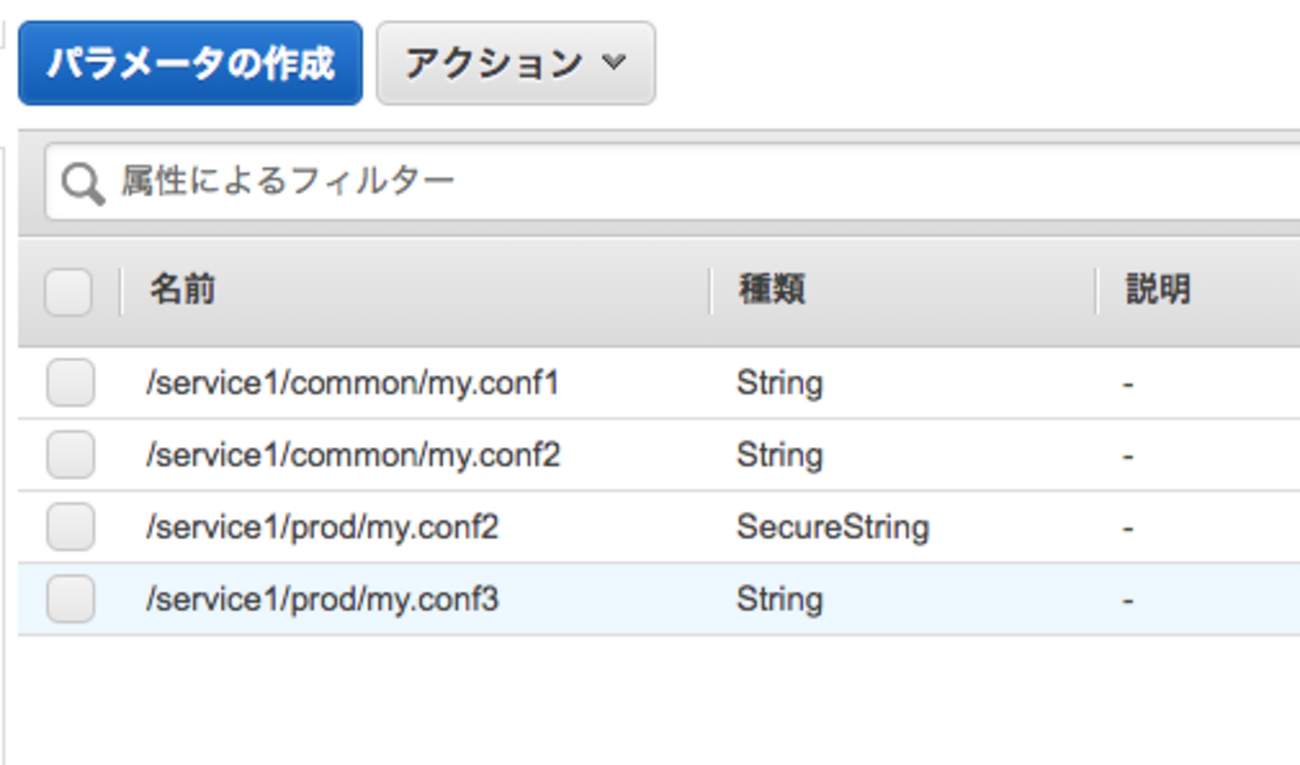Select checkbox for /service1/prod/my.conf2 row
The image size is (1300, 765).
[70, 527]
